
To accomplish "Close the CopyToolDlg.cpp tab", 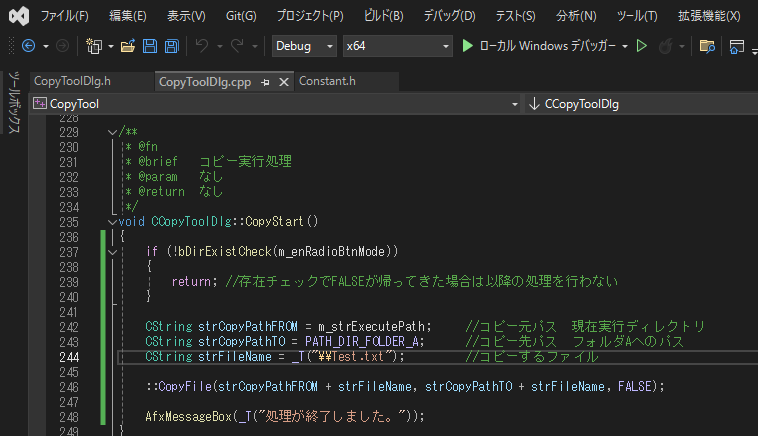I will point(283,81).
